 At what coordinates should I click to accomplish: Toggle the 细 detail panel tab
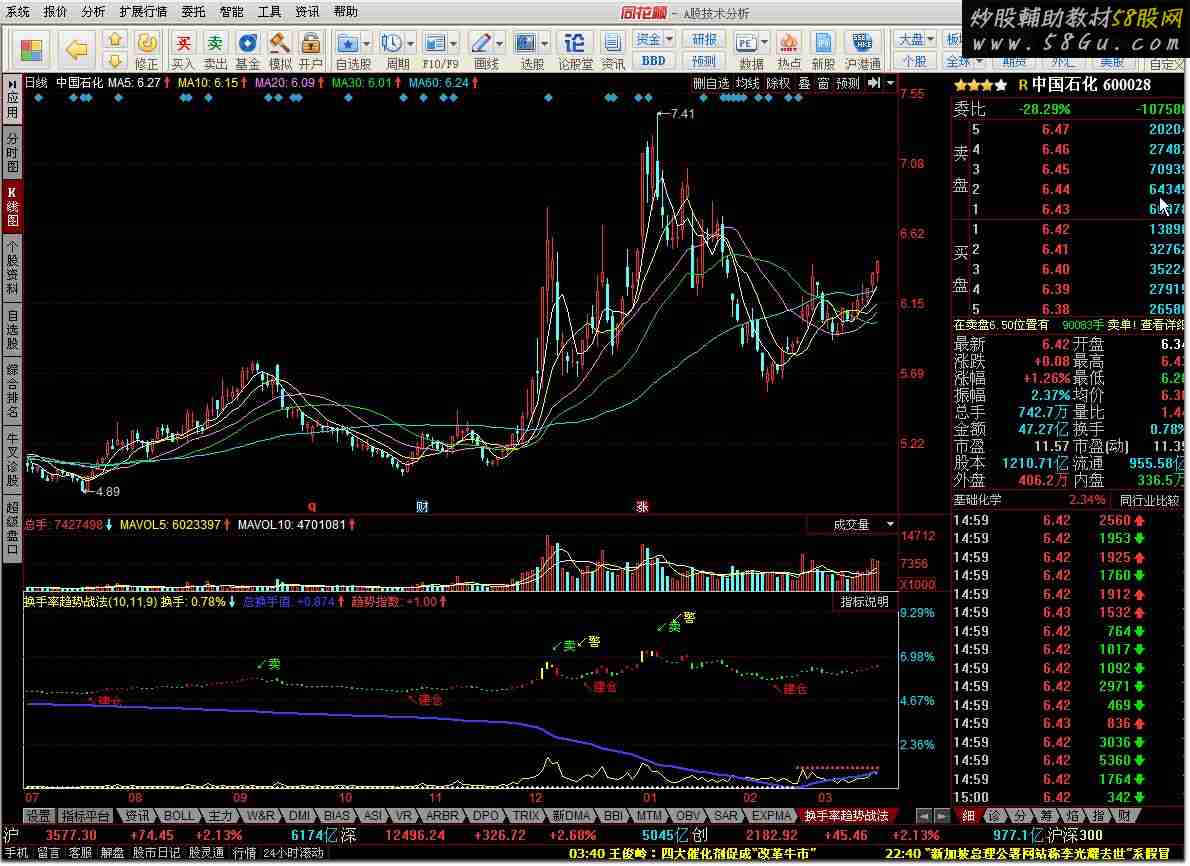968,816
